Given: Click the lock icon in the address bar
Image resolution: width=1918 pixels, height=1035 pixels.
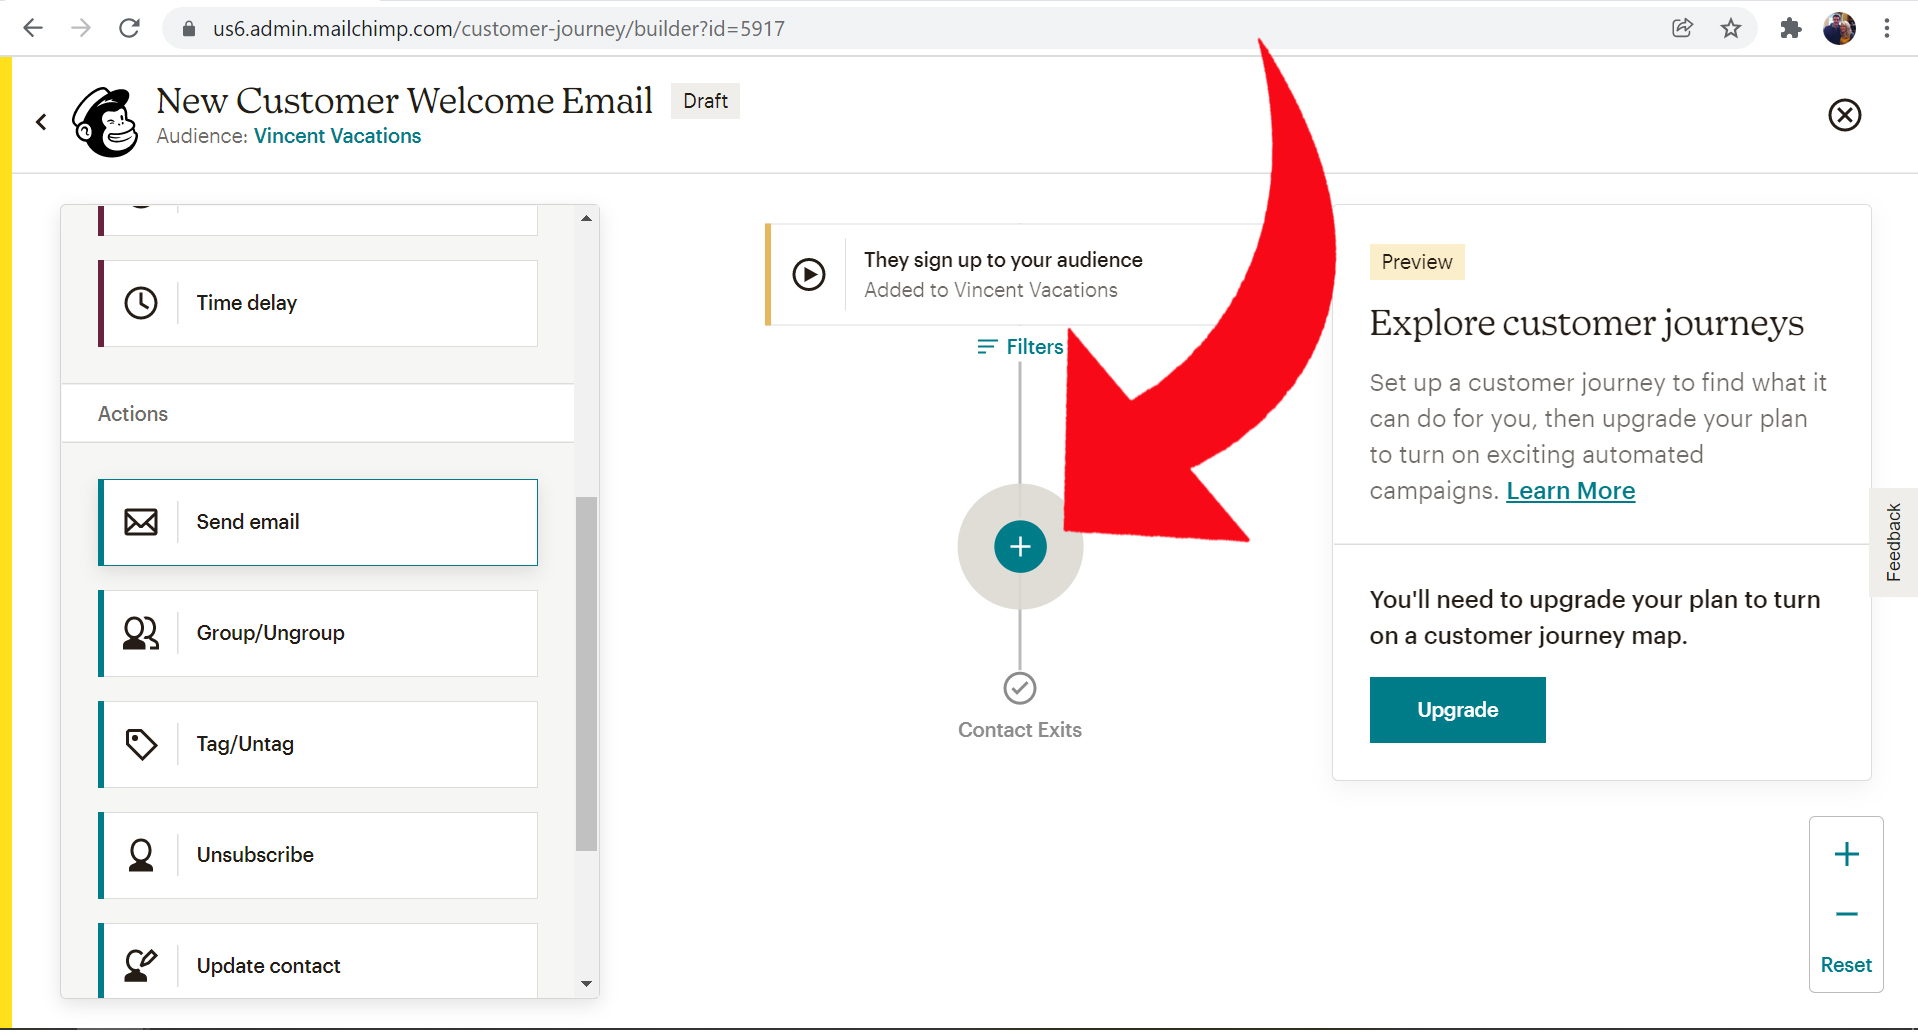Looking at the screenshot, I should (188, 29).
